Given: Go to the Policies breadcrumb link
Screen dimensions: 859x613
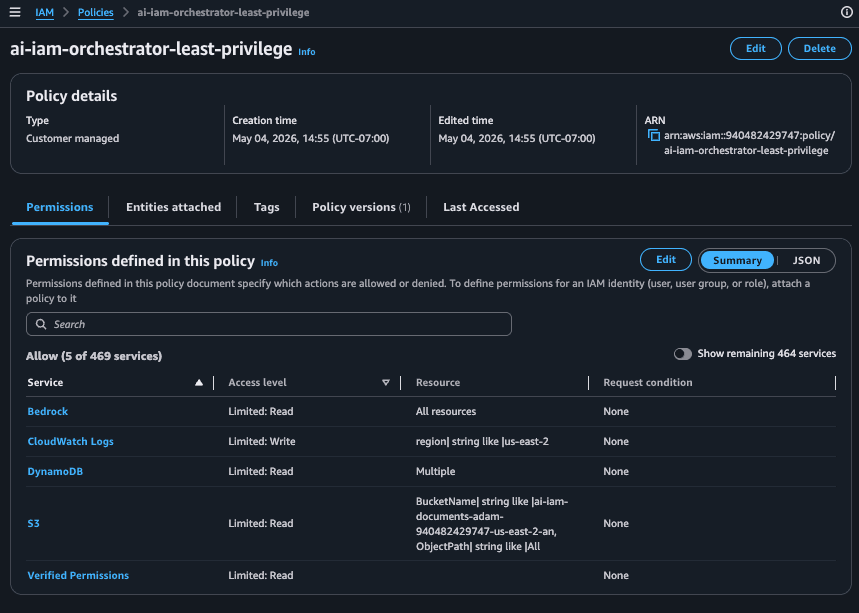Looking at the screenshot, I should [95, 12].
